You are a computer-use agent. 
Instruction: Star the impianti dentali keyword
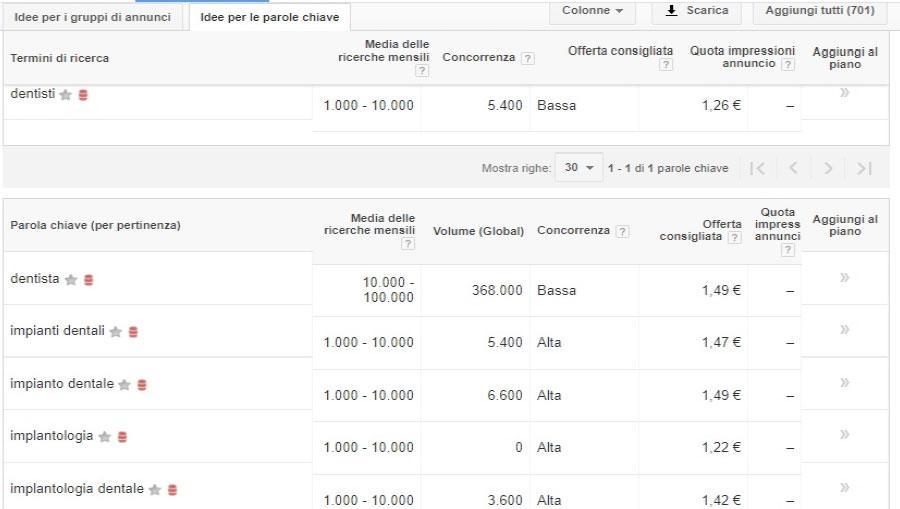point(115,332)
